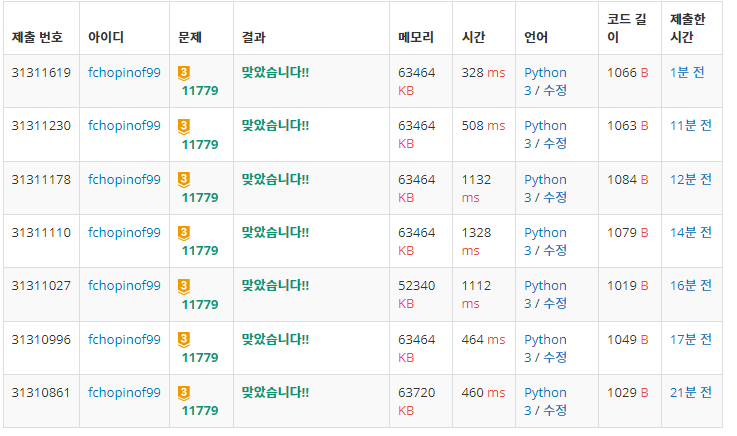Click the 1066 B code length

click(627, 73)
